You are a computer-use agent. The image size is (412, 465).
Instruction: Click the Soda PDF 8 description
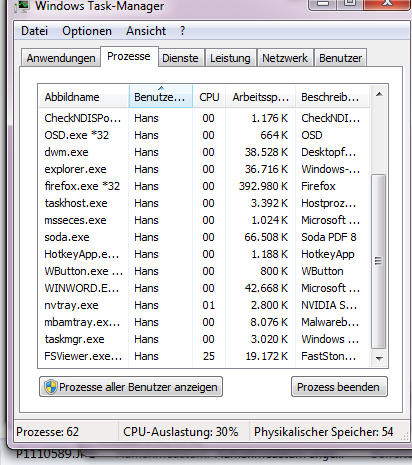(329, 237)
